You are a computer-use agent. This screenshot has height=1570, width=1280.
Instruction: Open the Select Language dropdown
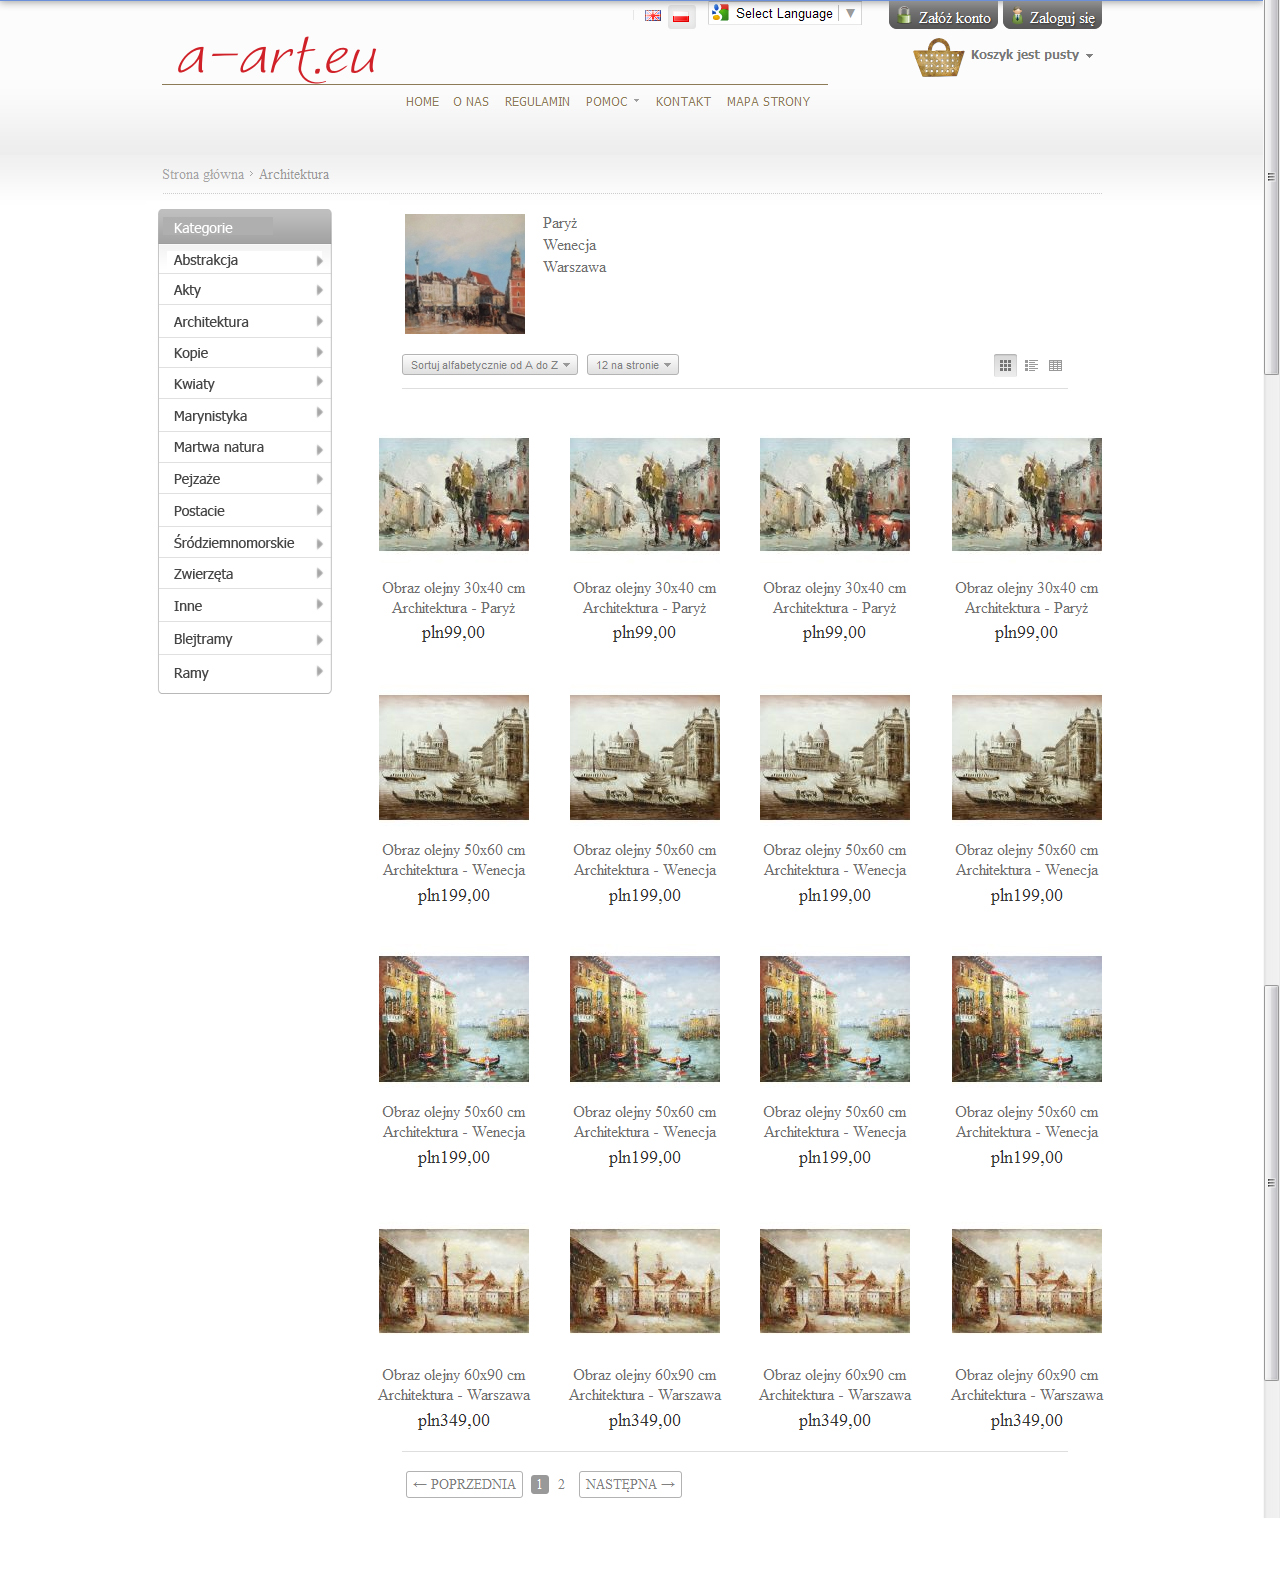click(784, 14)
